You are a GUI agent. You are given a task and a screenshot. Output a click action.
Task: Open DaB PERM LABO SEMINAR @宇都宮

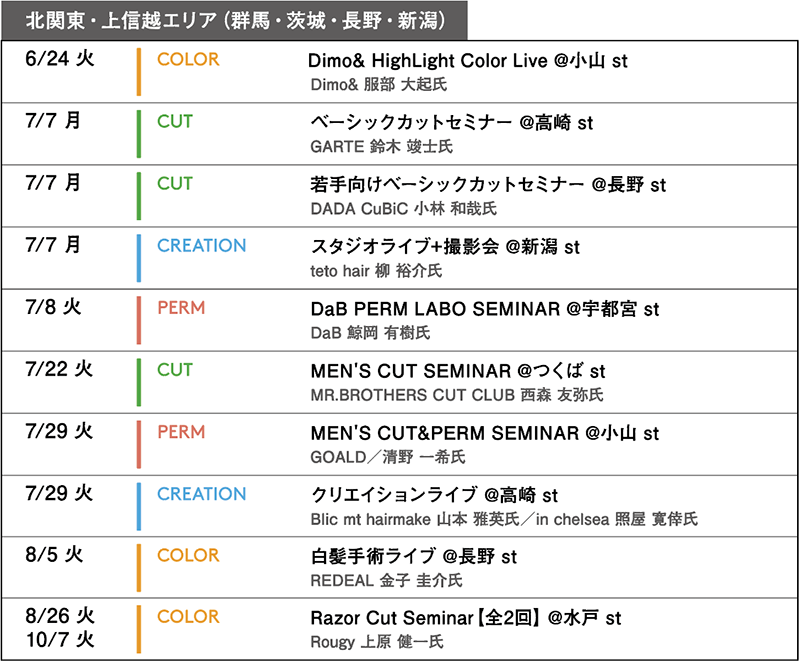(485, 309)
